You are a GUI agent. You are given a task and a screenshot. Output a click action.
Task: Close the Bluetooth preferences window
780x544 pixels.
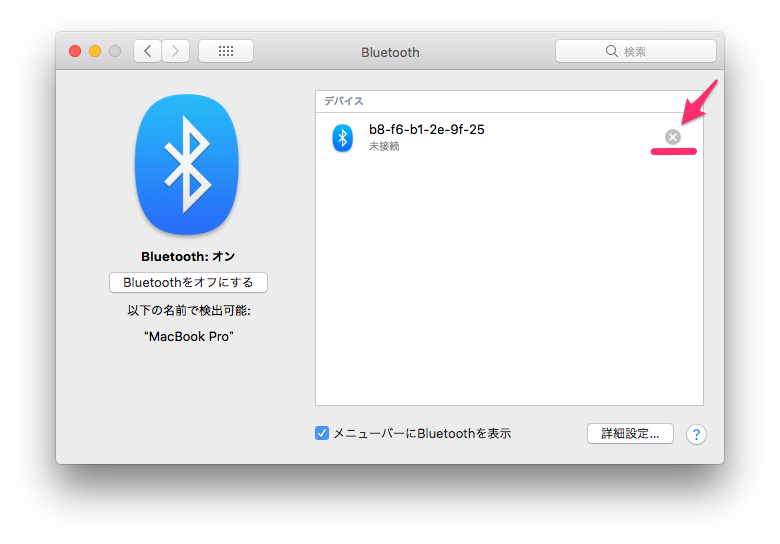pyautogui.click(x=75, y=51)
